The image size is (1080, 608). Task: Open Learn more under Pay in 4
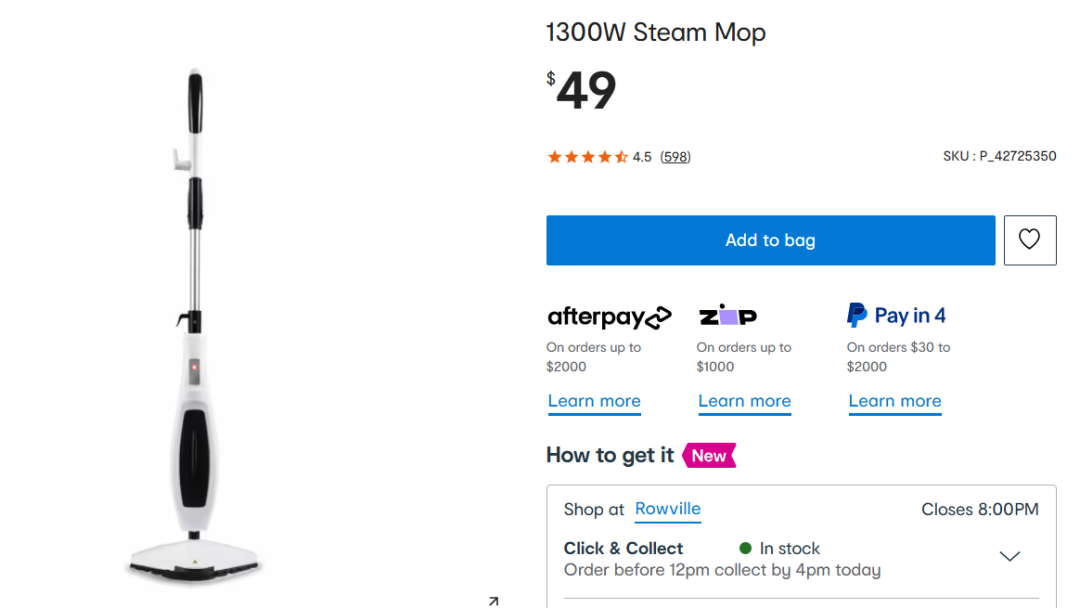pos(894,401)
